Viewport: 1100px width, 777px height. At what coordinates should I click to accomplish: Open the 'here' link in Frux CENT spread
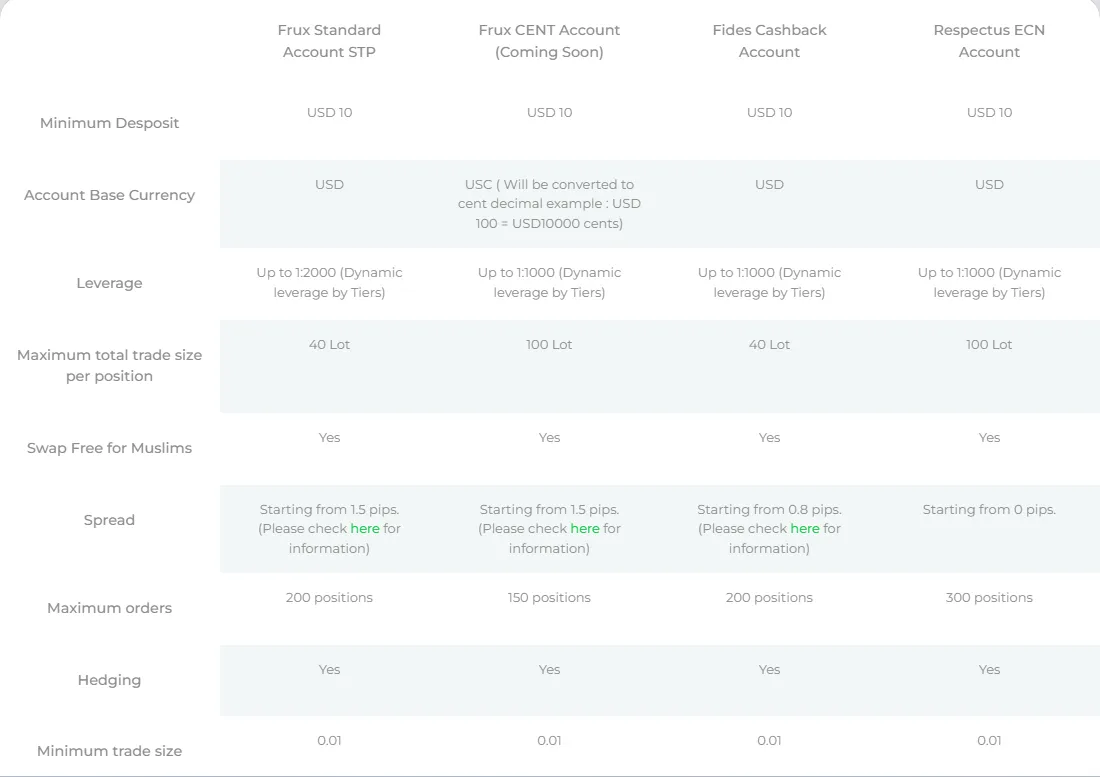(x=585, y=529)
